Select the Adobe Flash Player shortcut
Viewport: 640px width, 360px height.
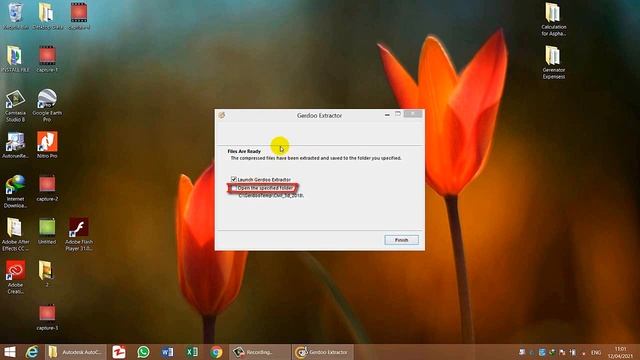pyautogui.click(x=79, y=234)
